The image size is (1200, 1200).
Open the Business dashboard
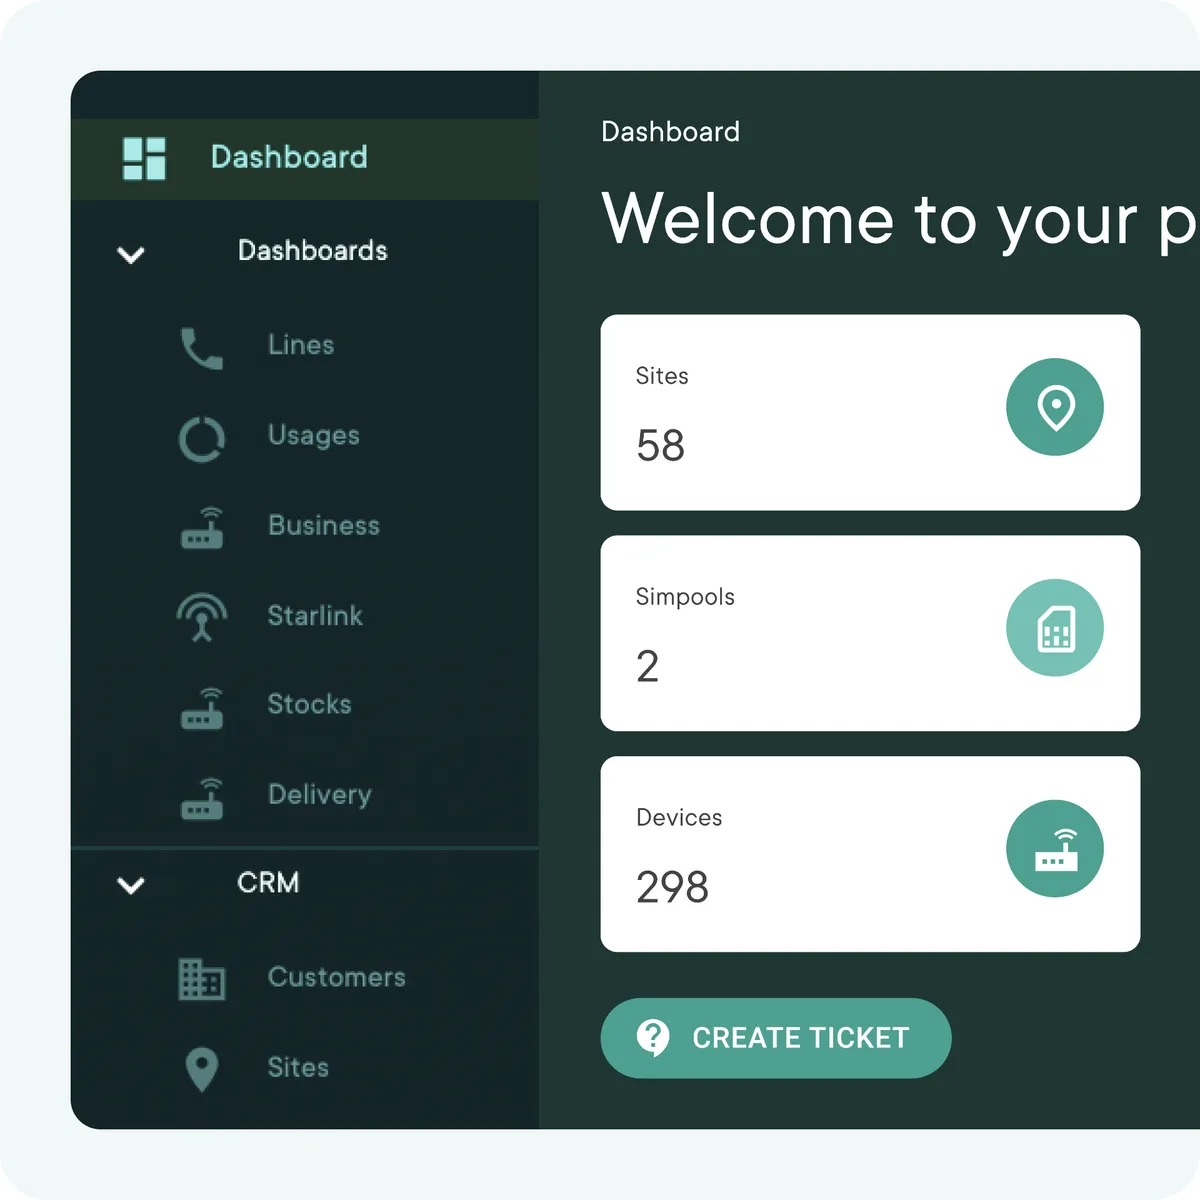pyautogui.click(x=324, y=526)
